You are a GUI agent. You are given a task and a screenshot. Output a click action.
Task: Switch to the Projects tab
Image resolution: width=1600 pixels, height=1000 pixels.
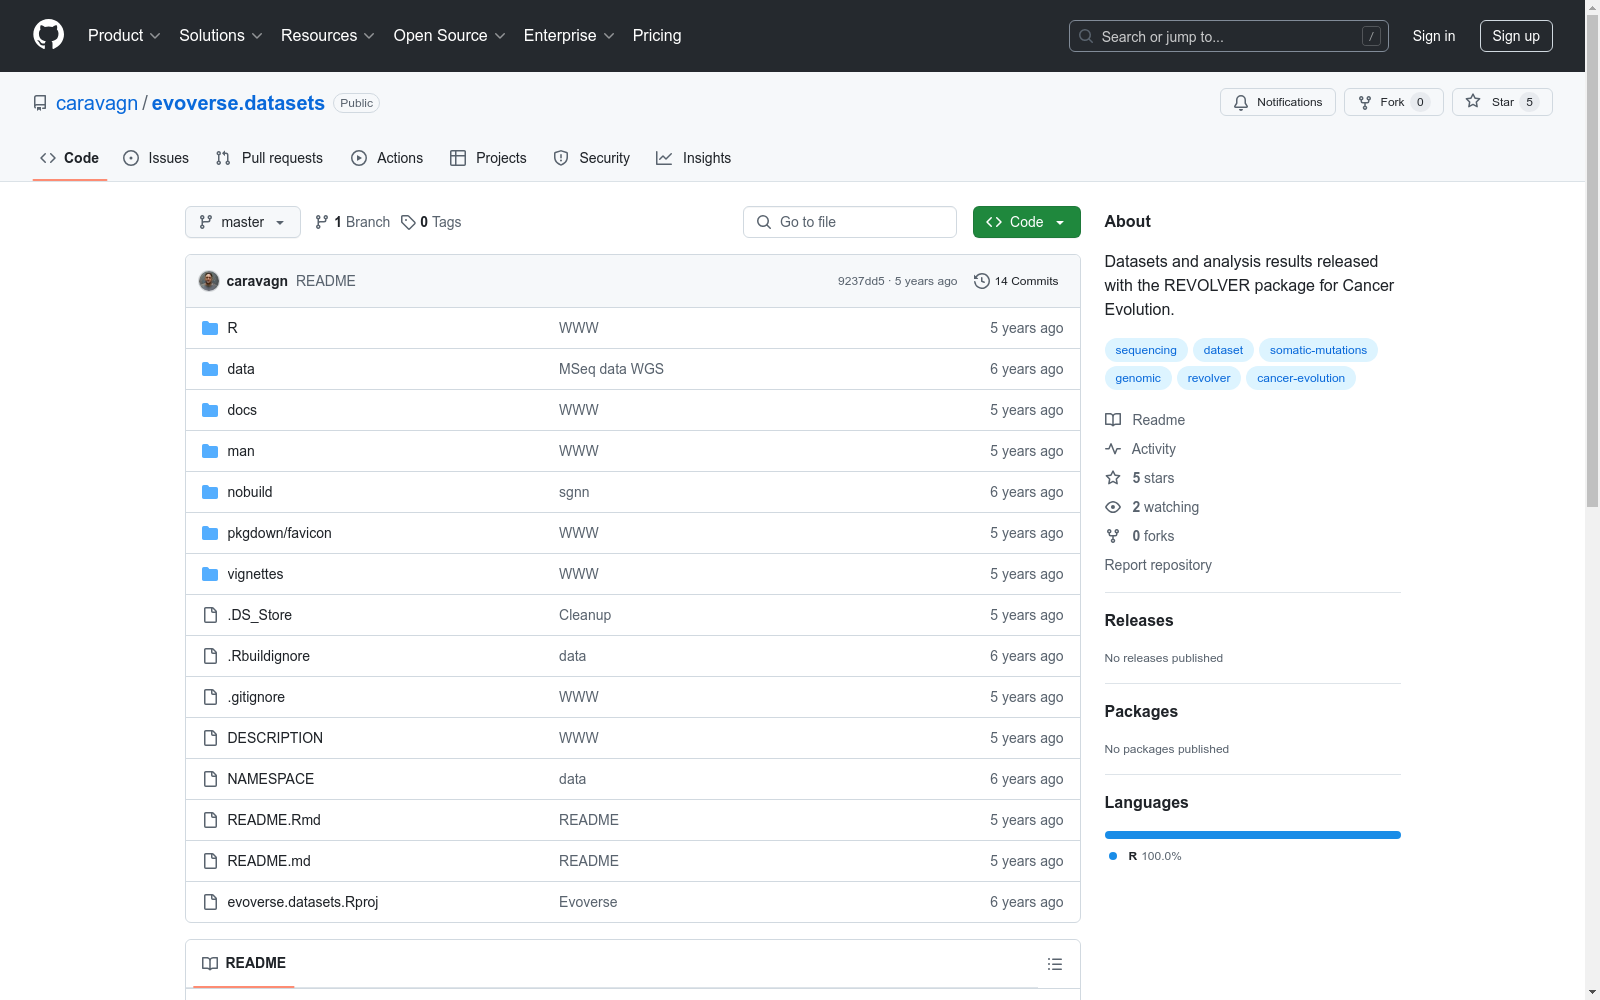click(488, 158)
